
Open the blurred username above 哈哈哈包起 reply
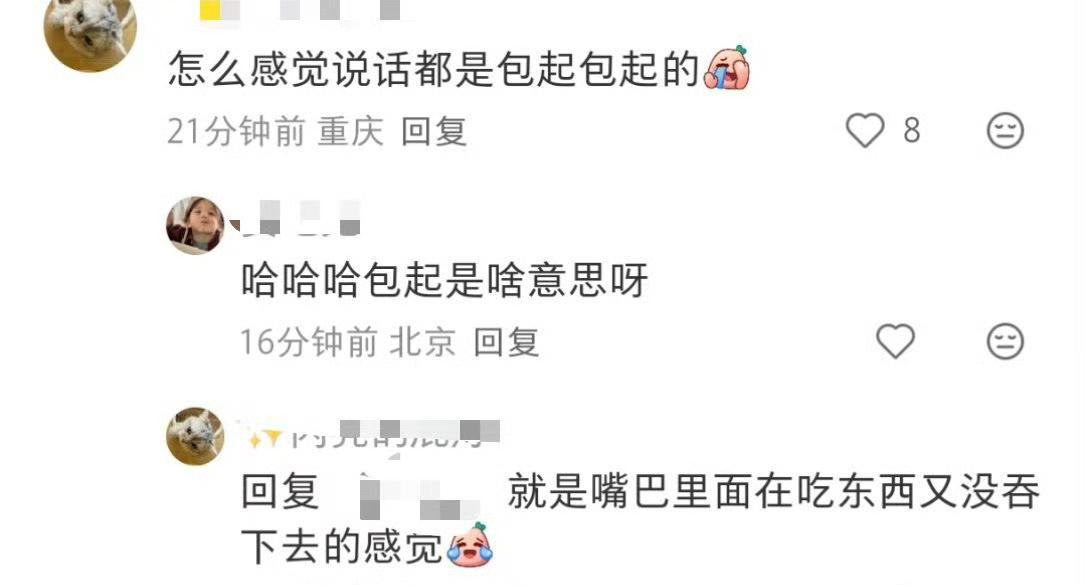(296, 218)
